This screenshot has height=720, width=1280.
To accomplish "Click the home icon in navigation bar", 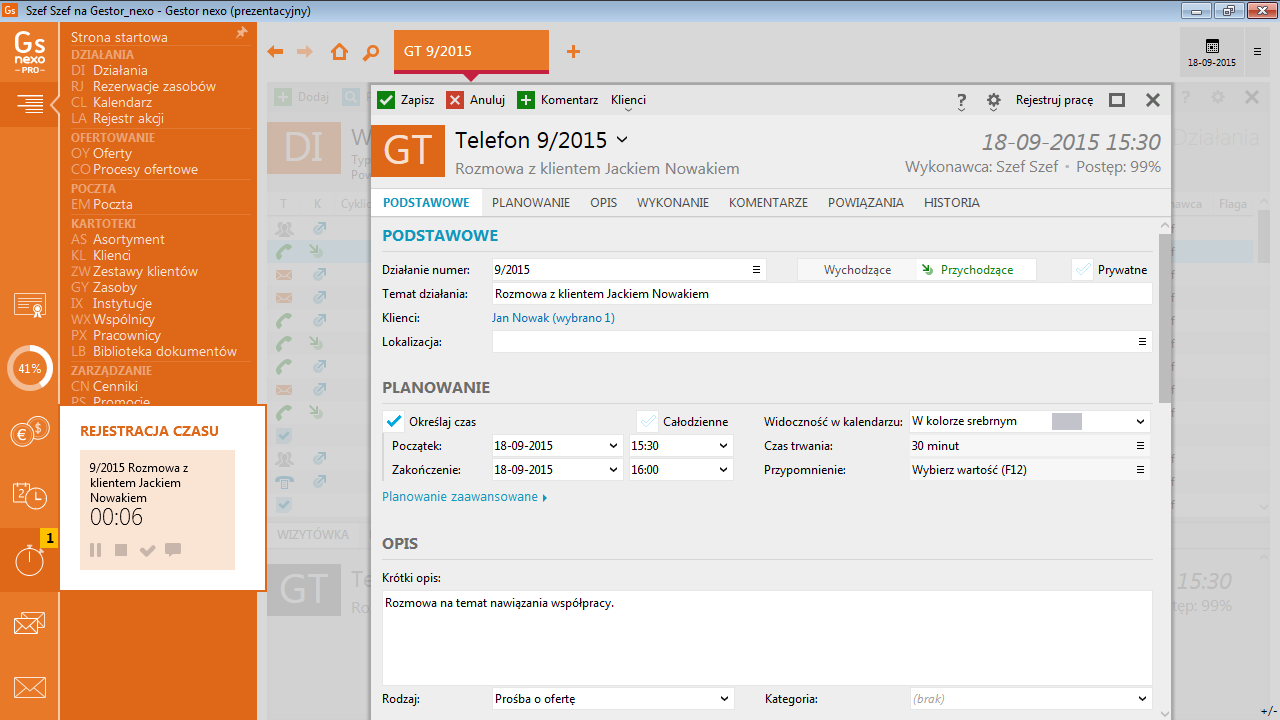I will click(339, 52).
